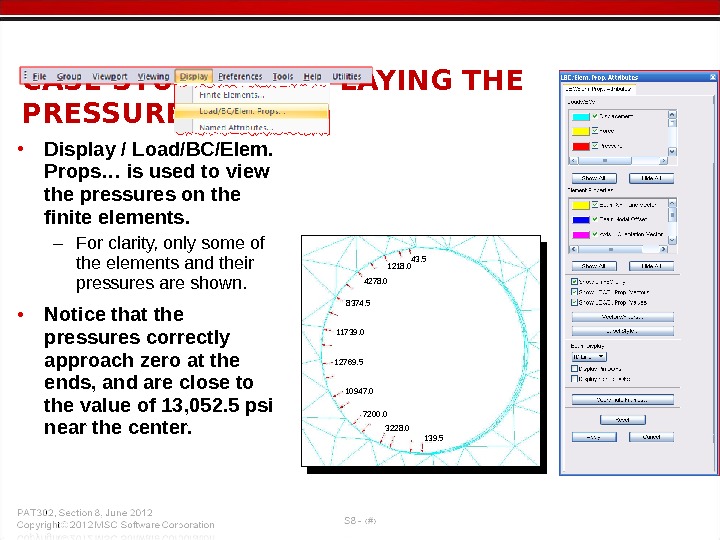Click pressure value 3228.0 in plot

click(x=397, y=428)
